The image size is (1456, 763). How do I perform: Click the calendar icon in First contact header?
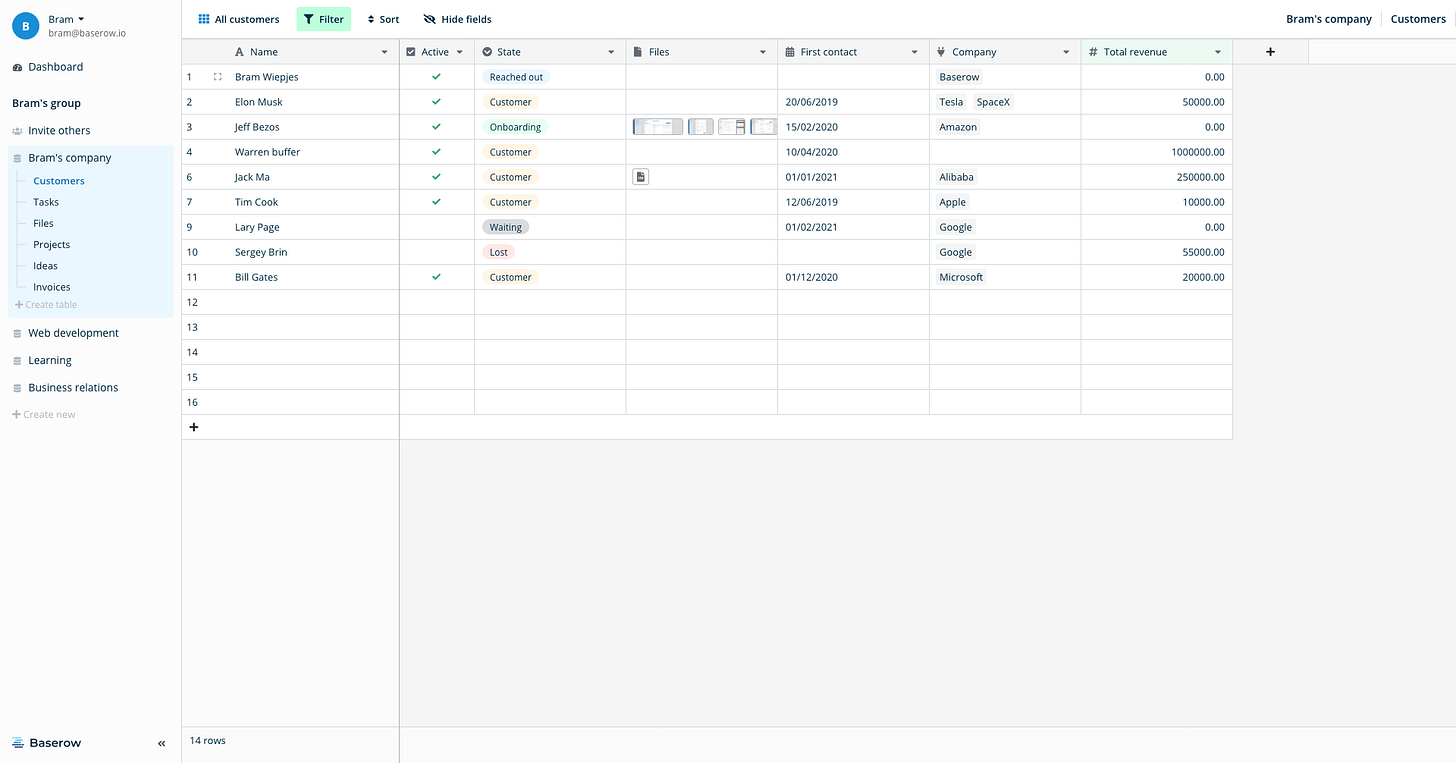(790, 52)
